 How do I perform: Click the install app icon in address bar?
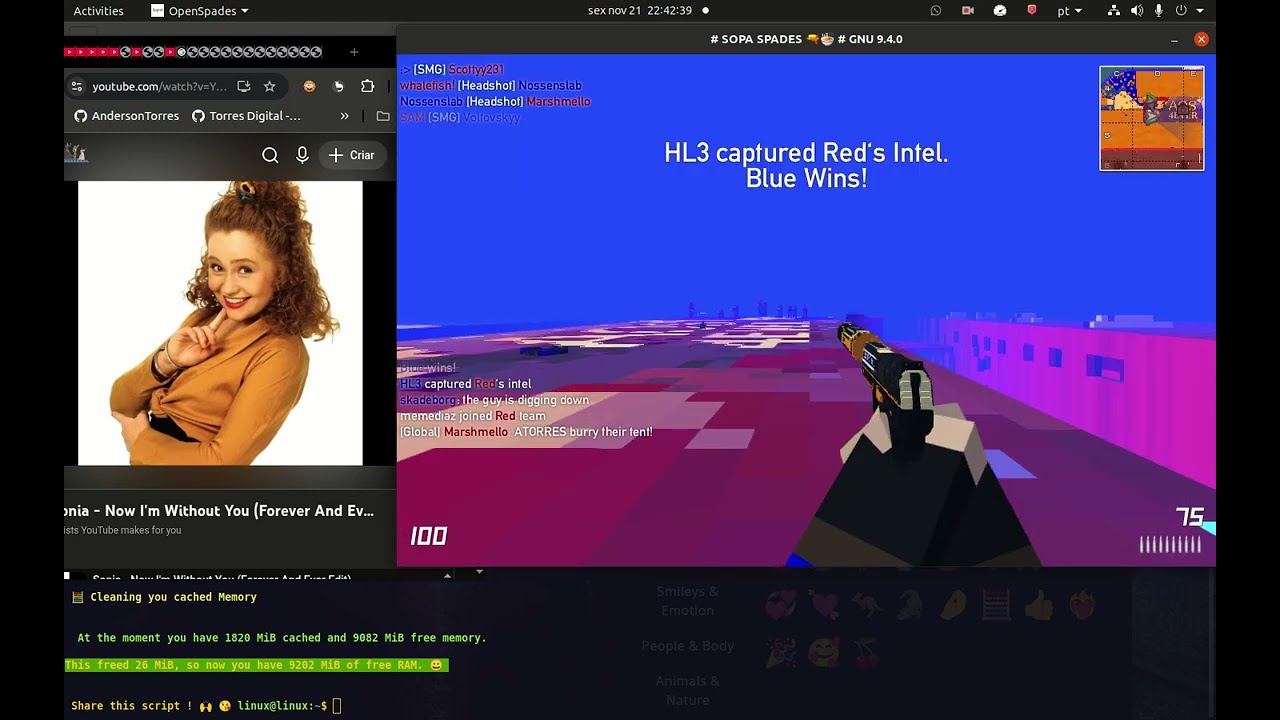(243, 87)
